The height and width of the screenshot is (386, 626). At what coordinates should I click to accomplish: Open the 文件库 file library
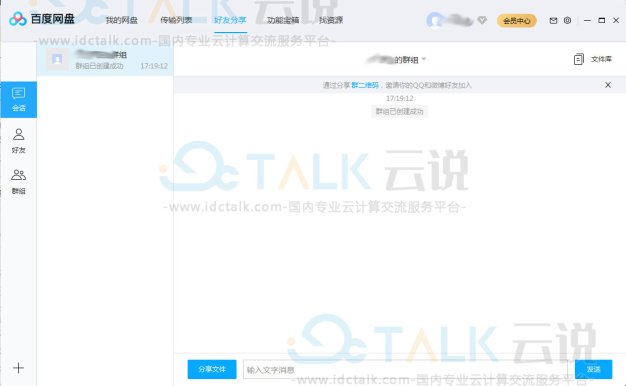(x=593, y=59)
